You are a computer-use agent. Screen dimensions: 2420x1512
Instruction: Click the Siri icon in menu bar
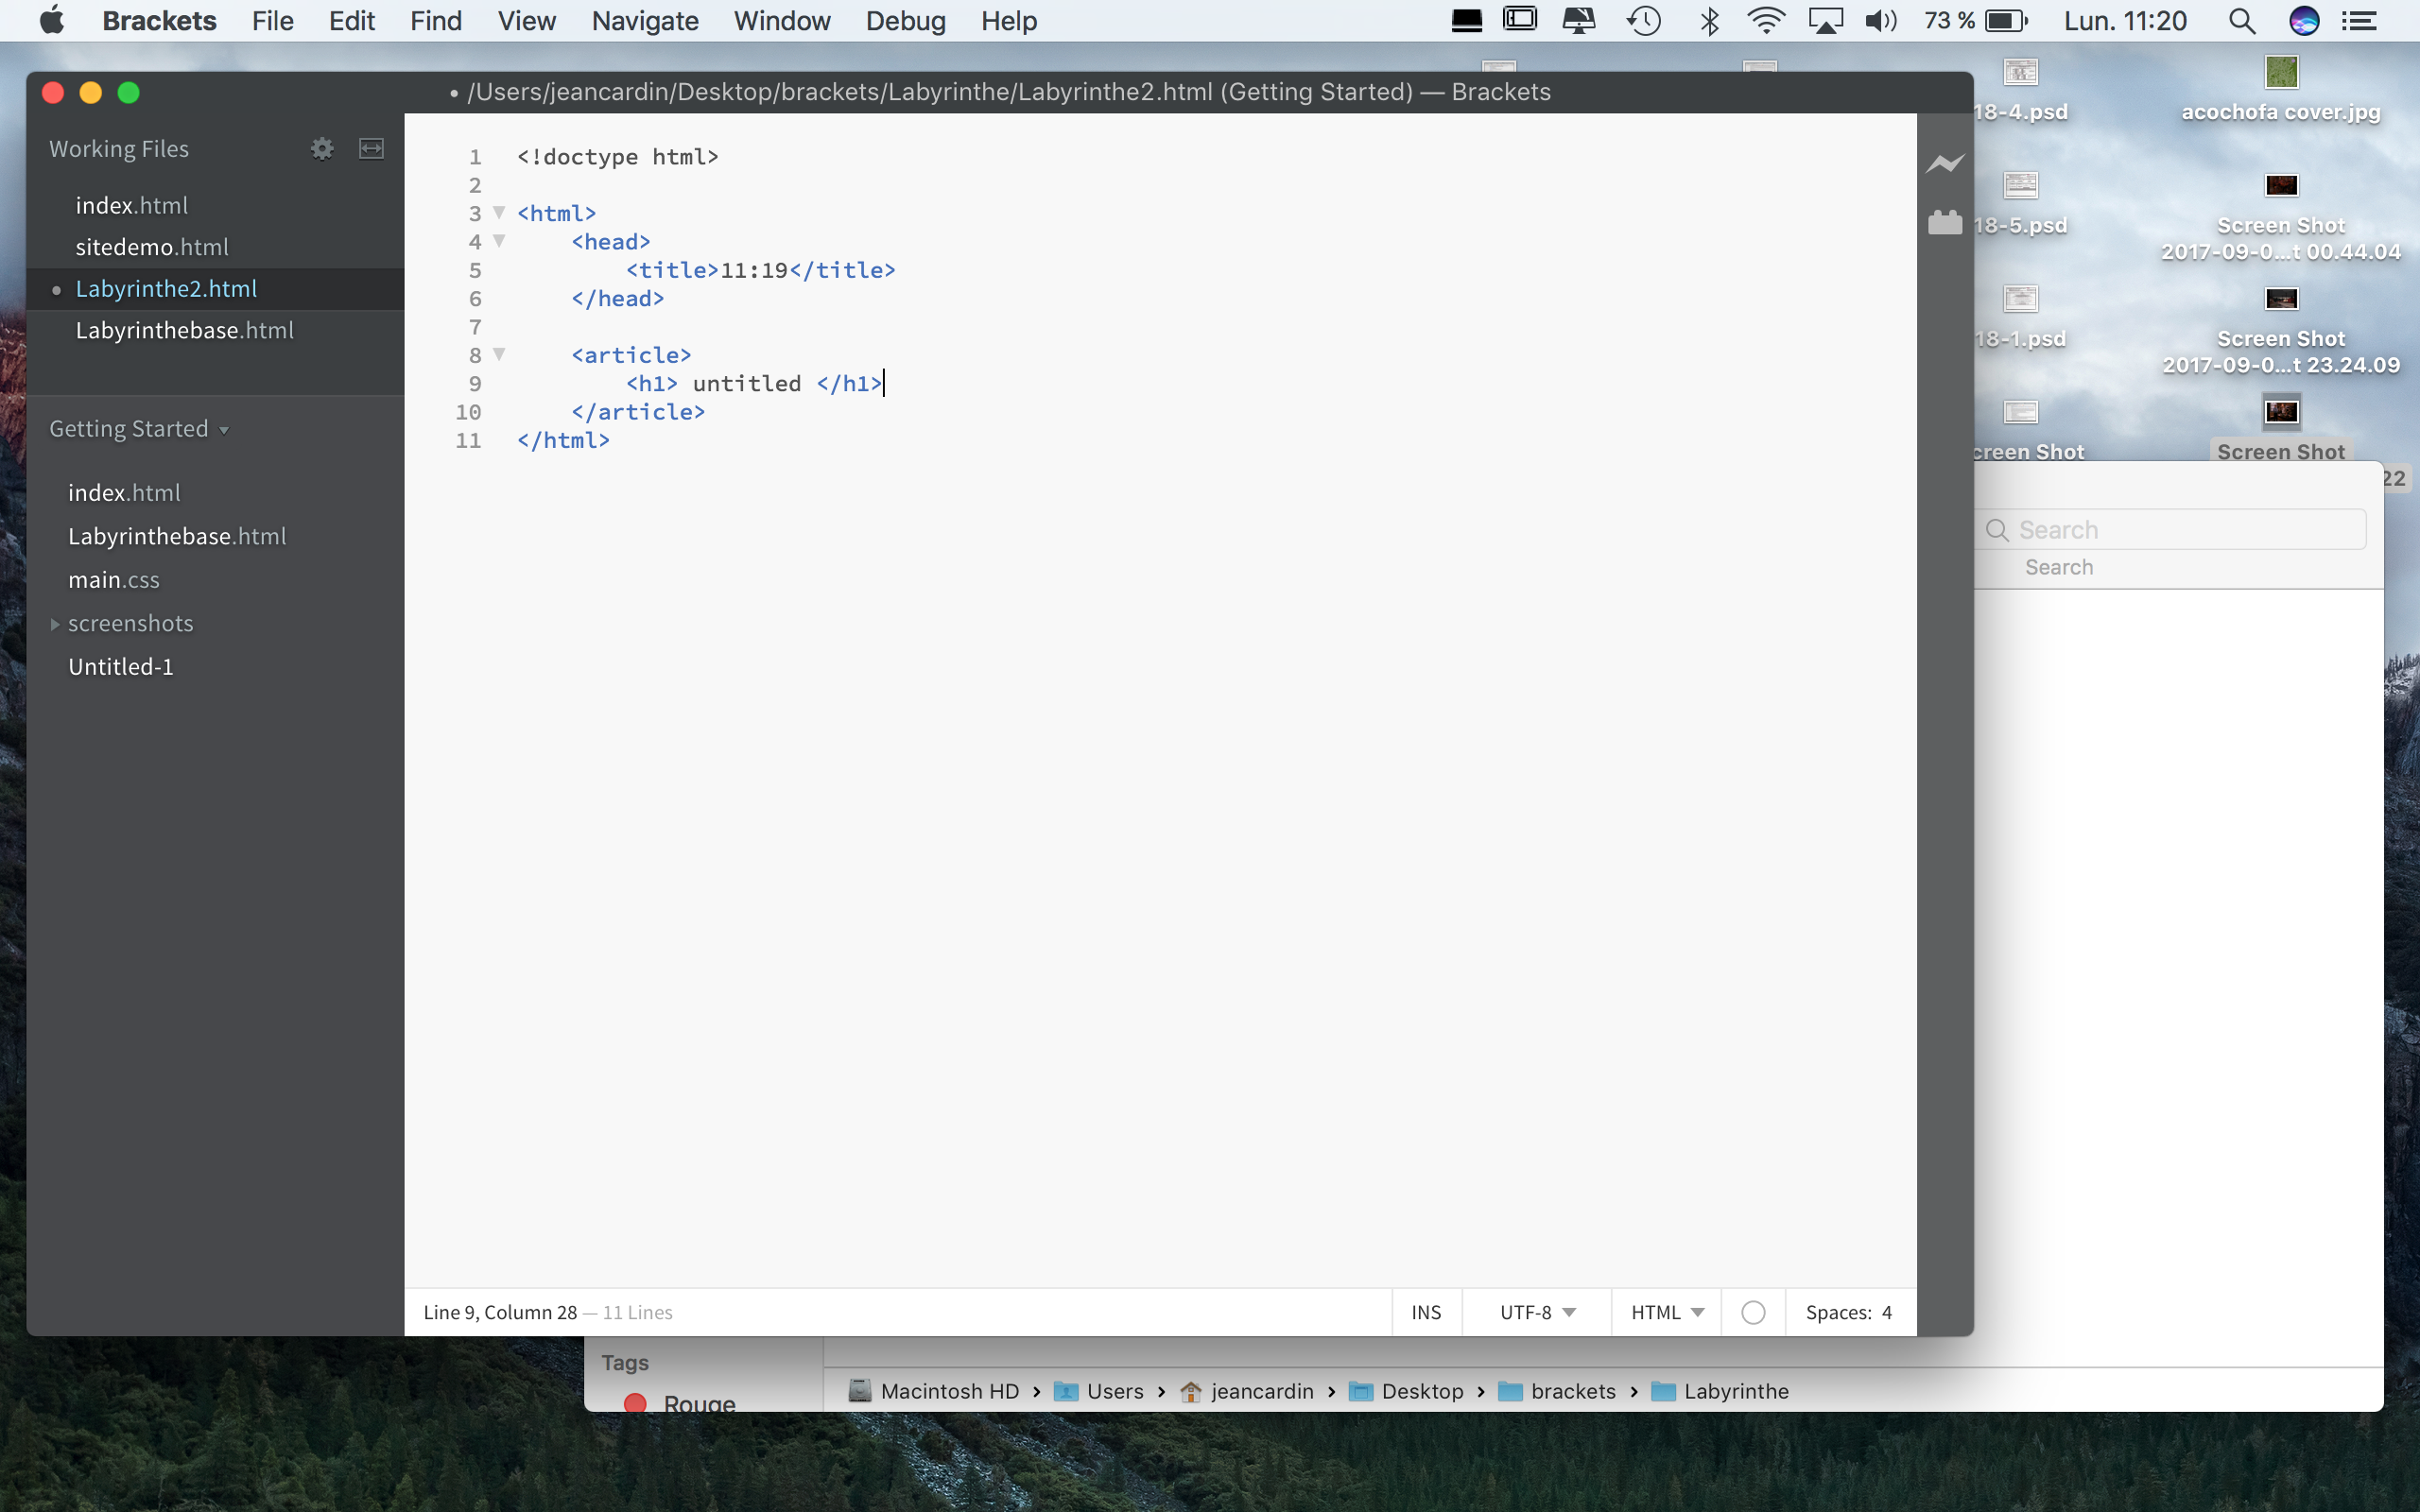click(2303, 21)
